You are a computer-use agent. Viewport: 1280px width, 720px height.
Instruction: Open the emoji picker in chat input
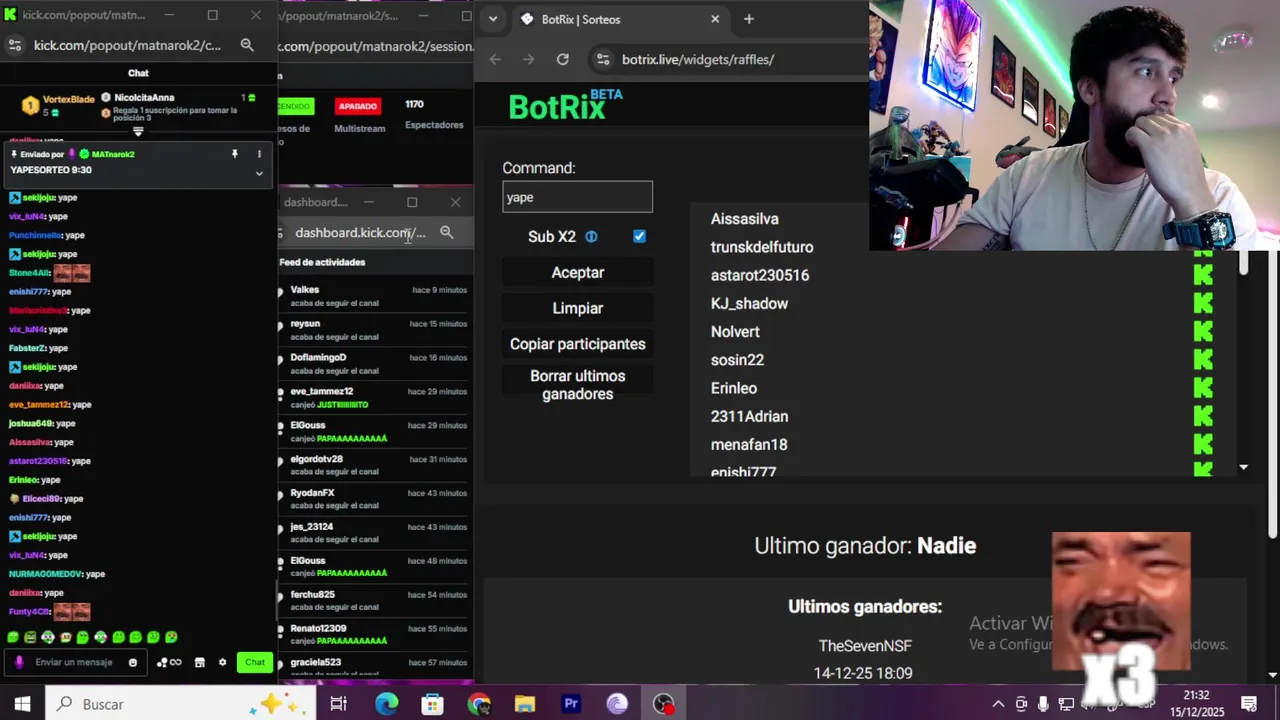133,662
